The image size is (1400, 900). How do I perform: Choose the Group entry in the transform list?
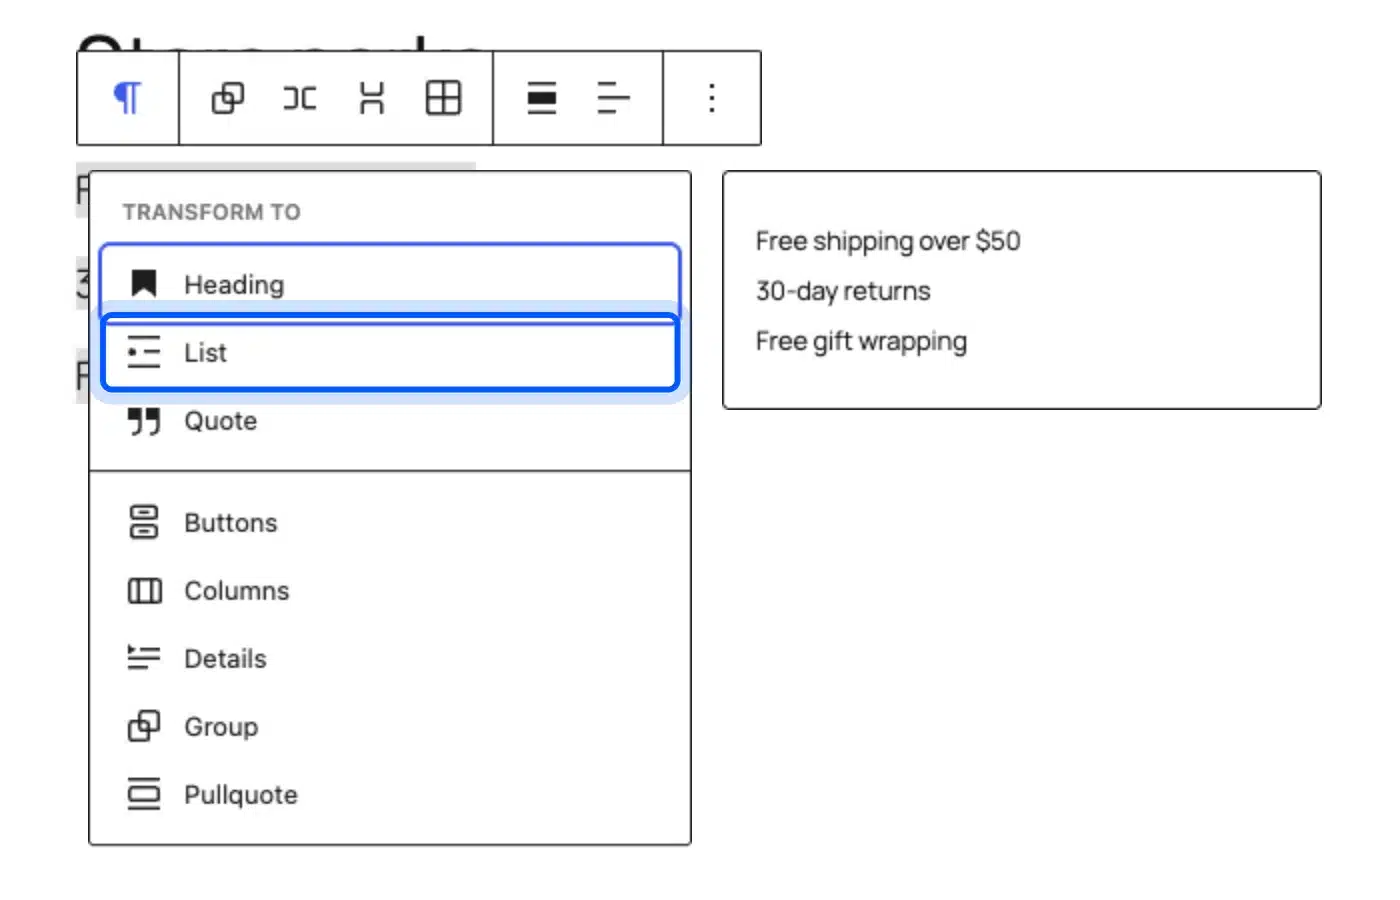point(390,727)
